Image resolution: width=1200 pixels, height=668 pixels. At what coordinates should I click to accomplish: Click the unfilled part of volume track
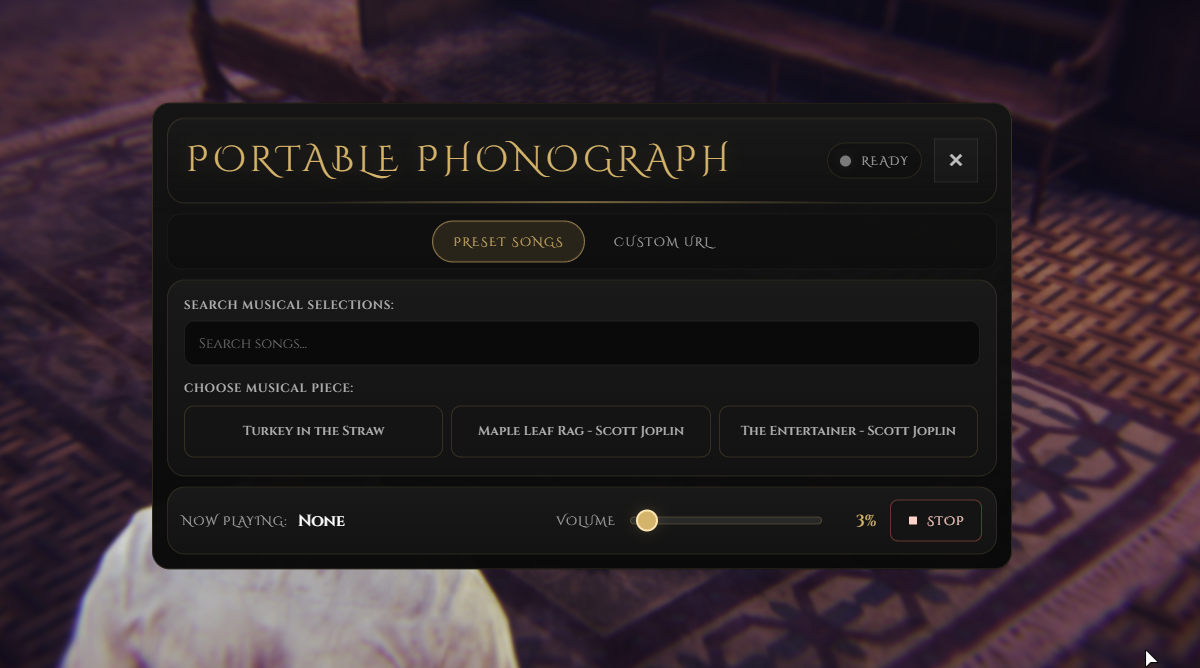(x=740, y=520)
